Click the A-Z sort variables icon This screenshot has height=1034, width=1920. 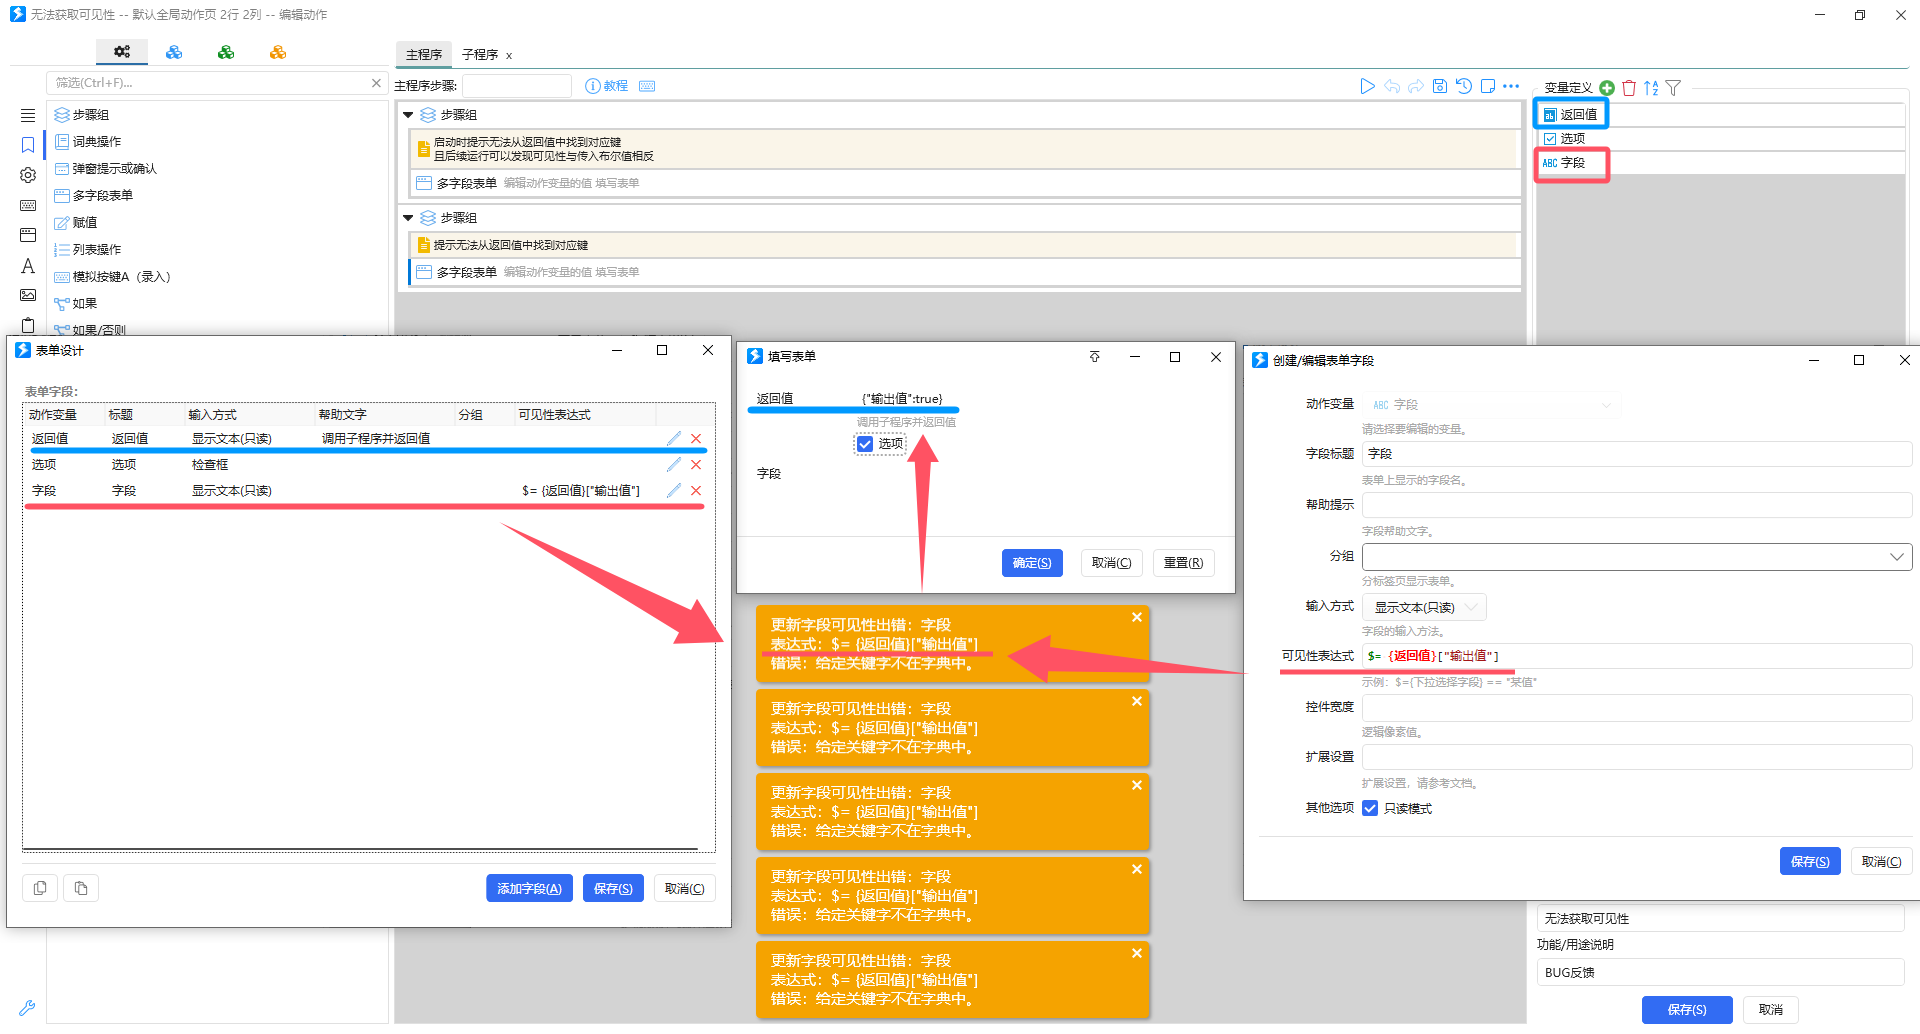1651,88
